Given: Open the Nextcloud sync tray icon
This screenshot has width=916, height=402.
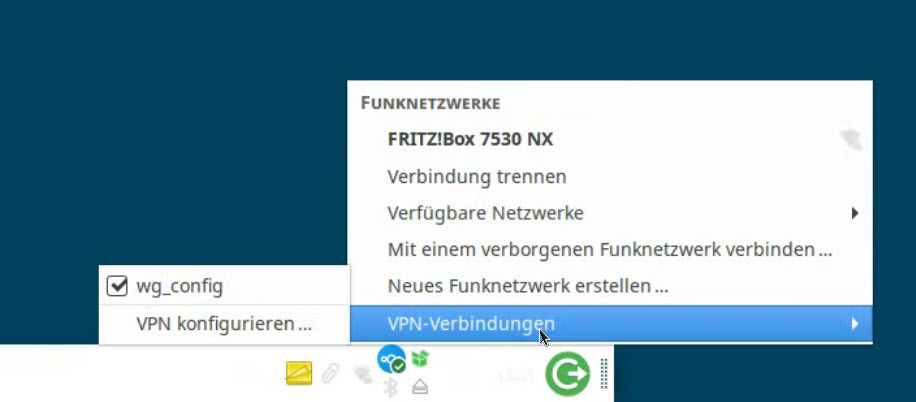Looking at the screenshot, I should pyautogui.click(x=391, y=359).
